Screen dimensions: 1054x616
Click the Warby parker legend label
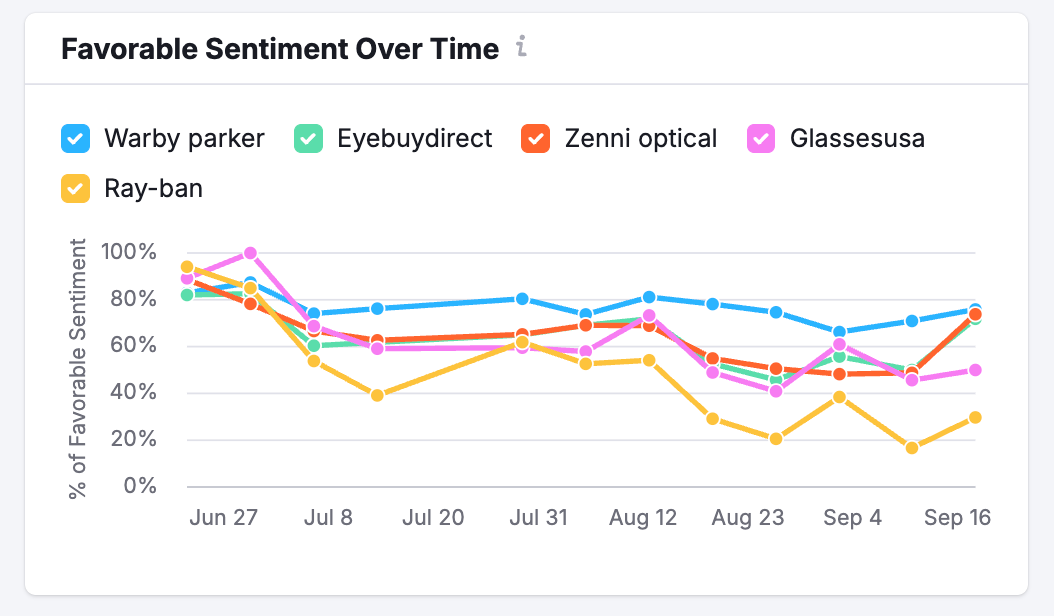tap(183, 139)
